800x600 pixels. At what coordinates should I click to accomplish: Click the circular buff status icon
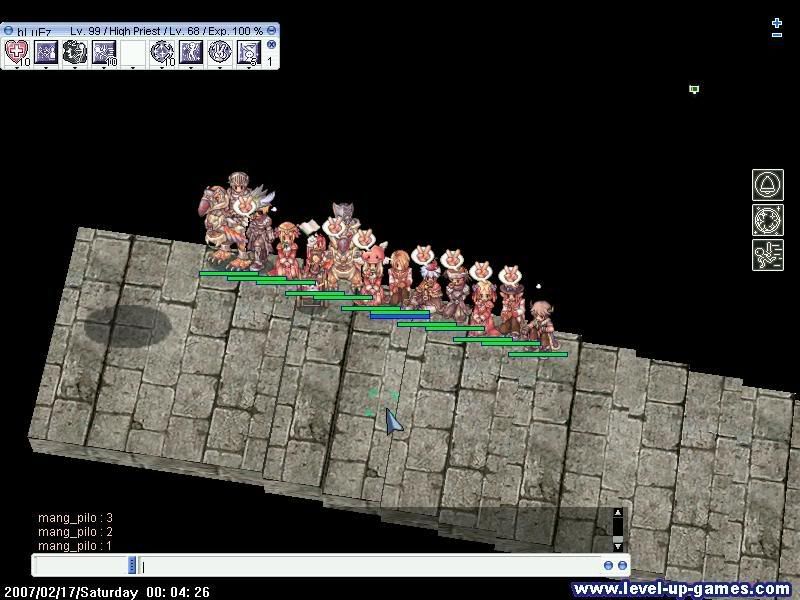pyautogui.click(x=767, y=220)
